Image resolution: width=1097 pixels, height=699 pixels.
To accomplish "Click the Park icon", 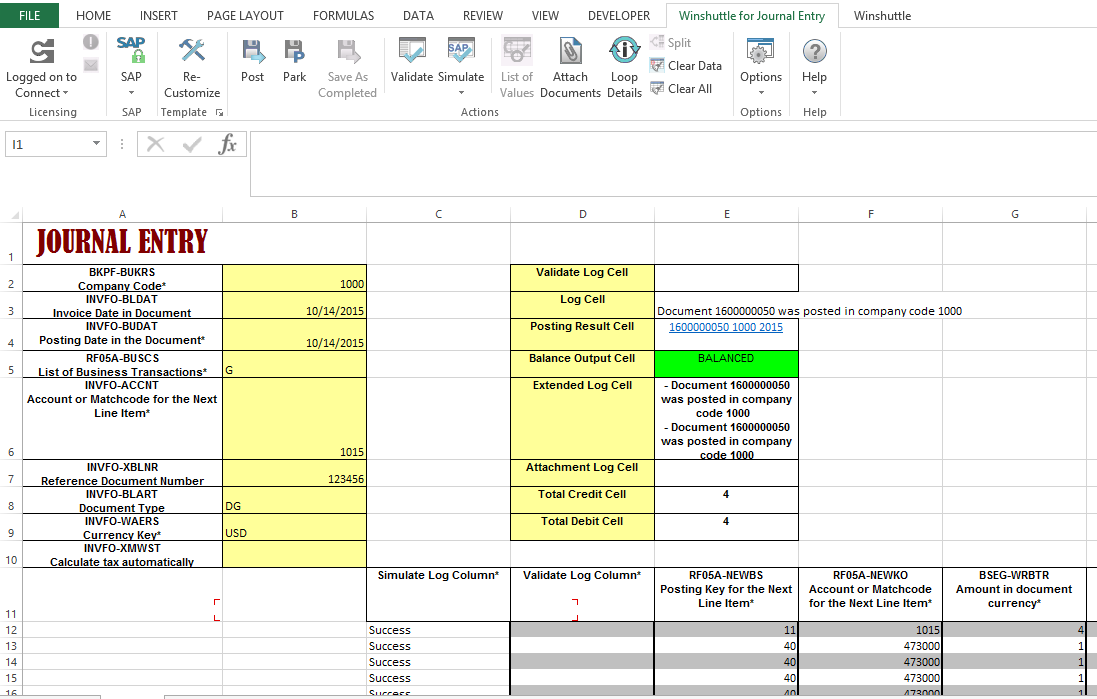I will coord(294,51).
